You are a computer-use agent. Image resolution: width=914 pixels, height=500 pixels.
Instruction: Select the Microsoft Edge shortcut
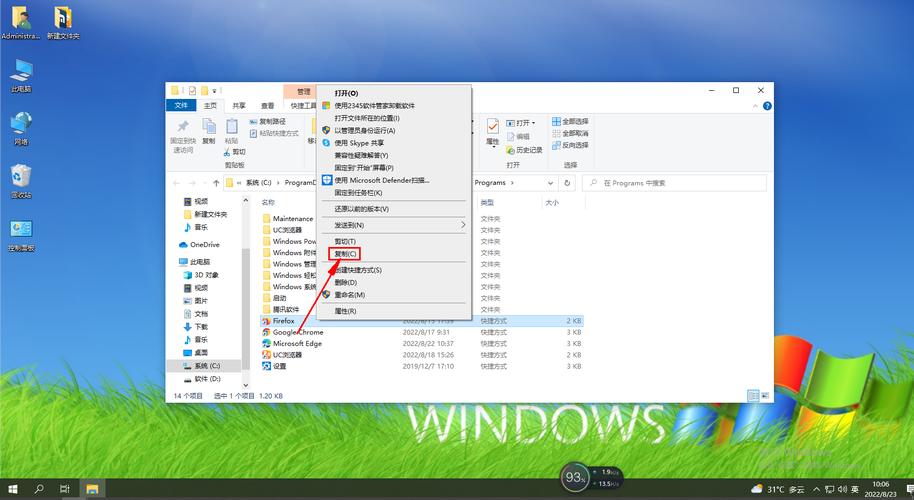tap(297, 343)
